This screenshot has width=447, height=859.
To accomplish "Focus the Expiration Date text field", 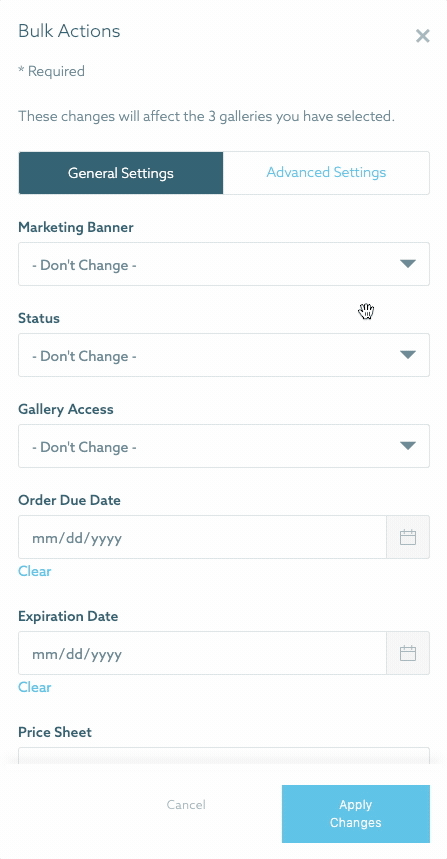I will pos(202,653).
